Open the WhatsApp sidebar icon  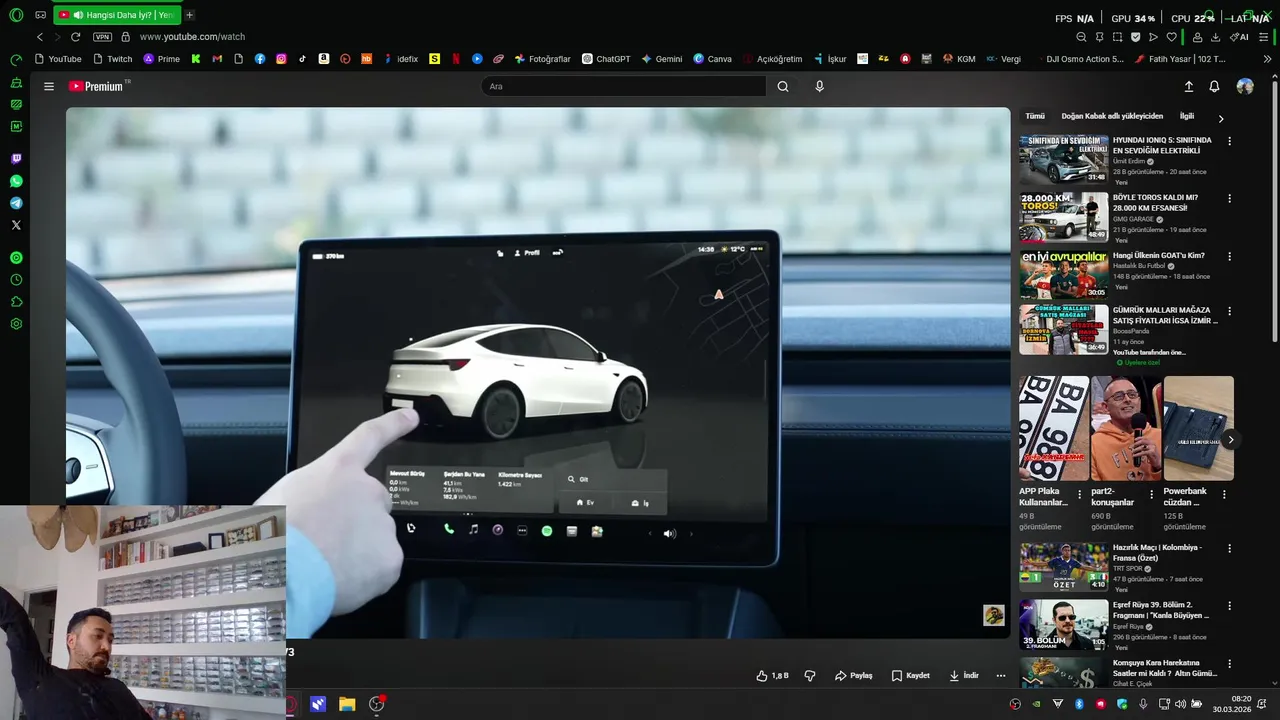[16, 181]
